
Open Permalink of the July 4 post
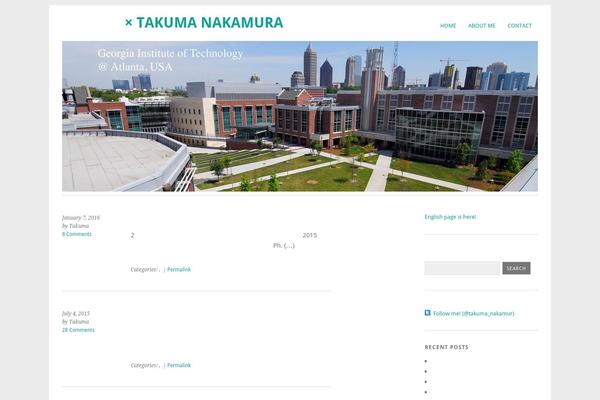pyautogui.click(x=179, y=365)
